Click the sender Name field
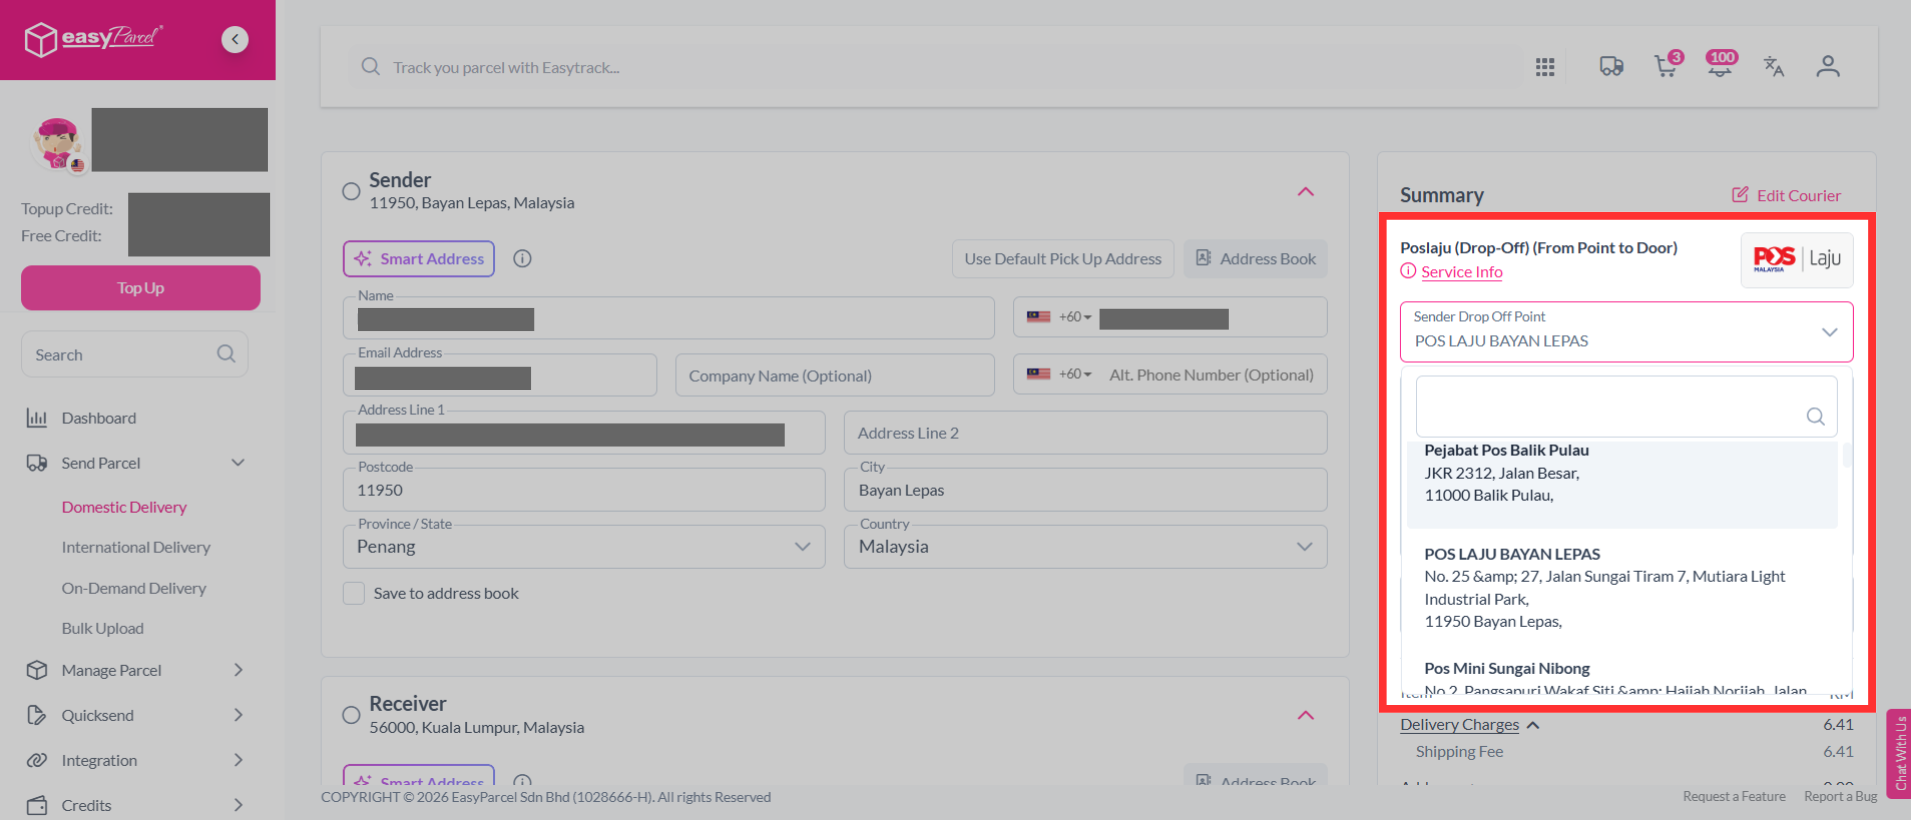1911x820 pixels. click(669, 318)
